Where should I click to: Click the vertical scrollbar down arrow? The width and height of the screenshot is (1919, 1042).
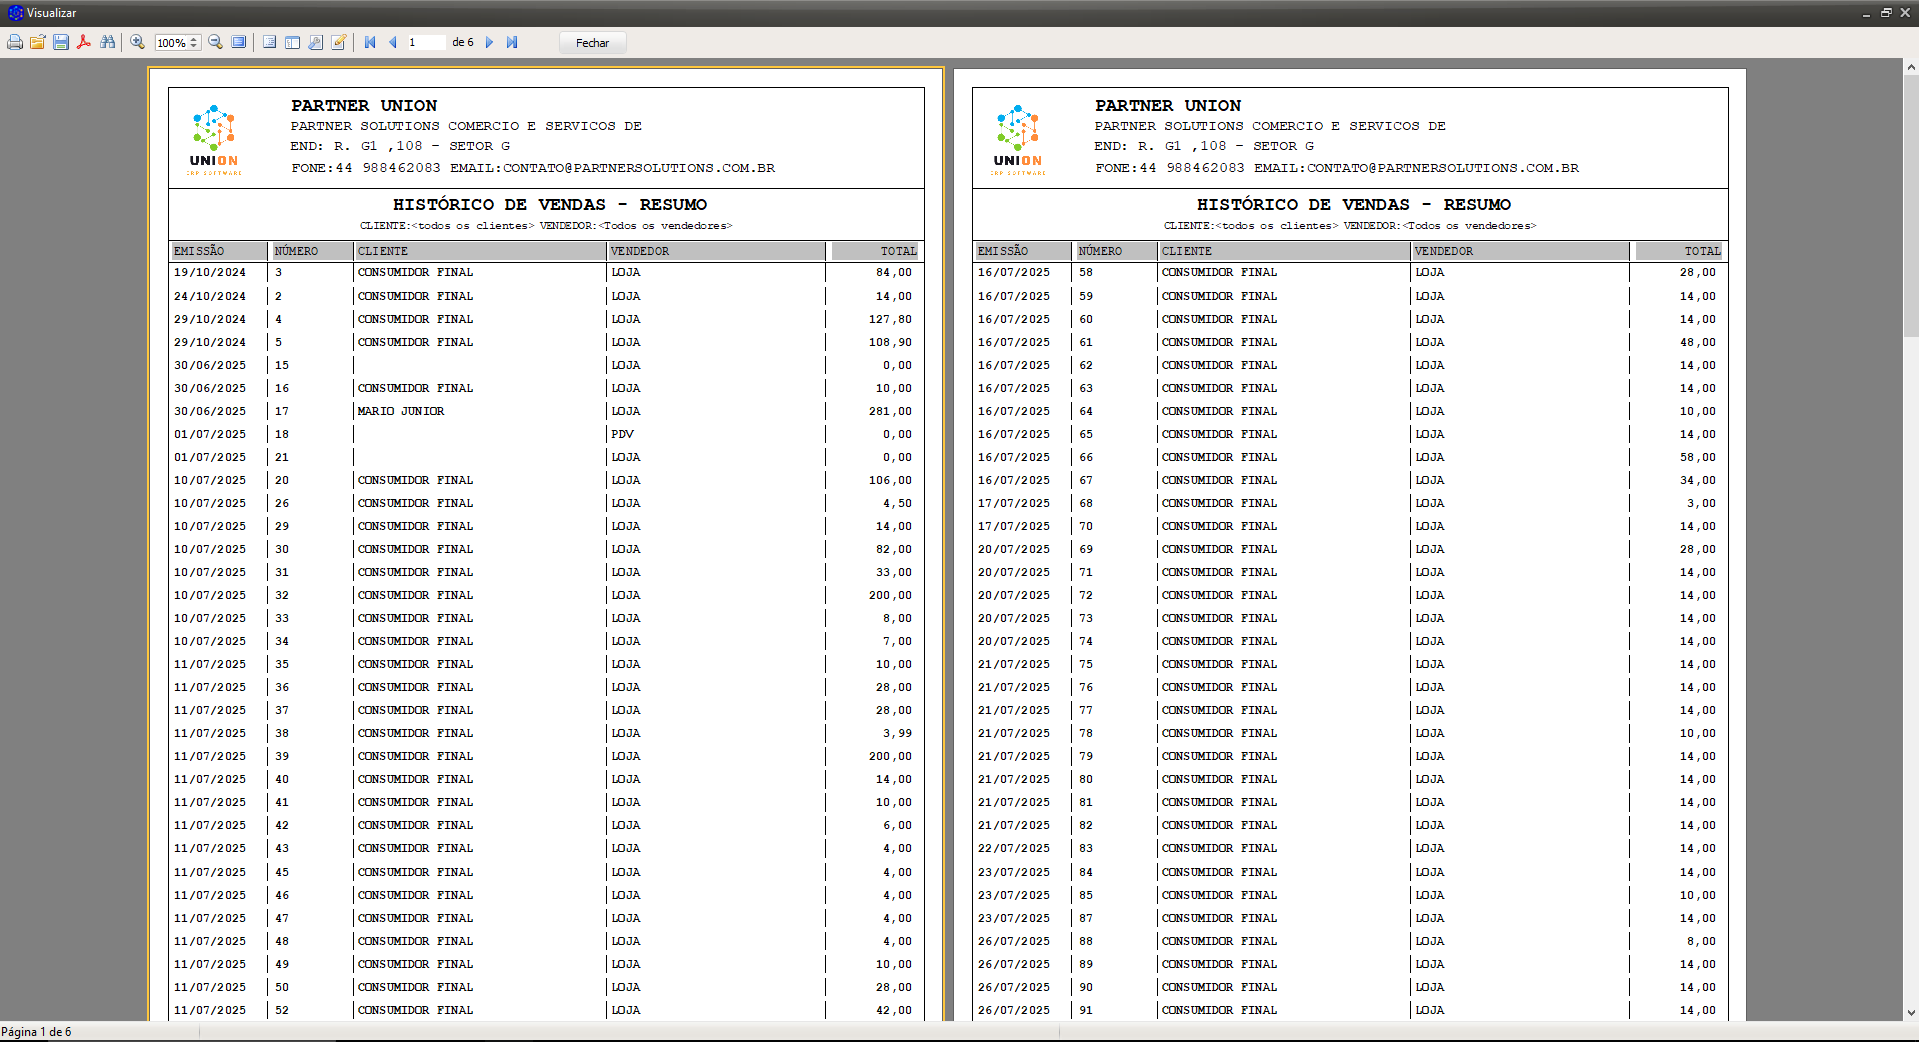click(1911, 1012)
